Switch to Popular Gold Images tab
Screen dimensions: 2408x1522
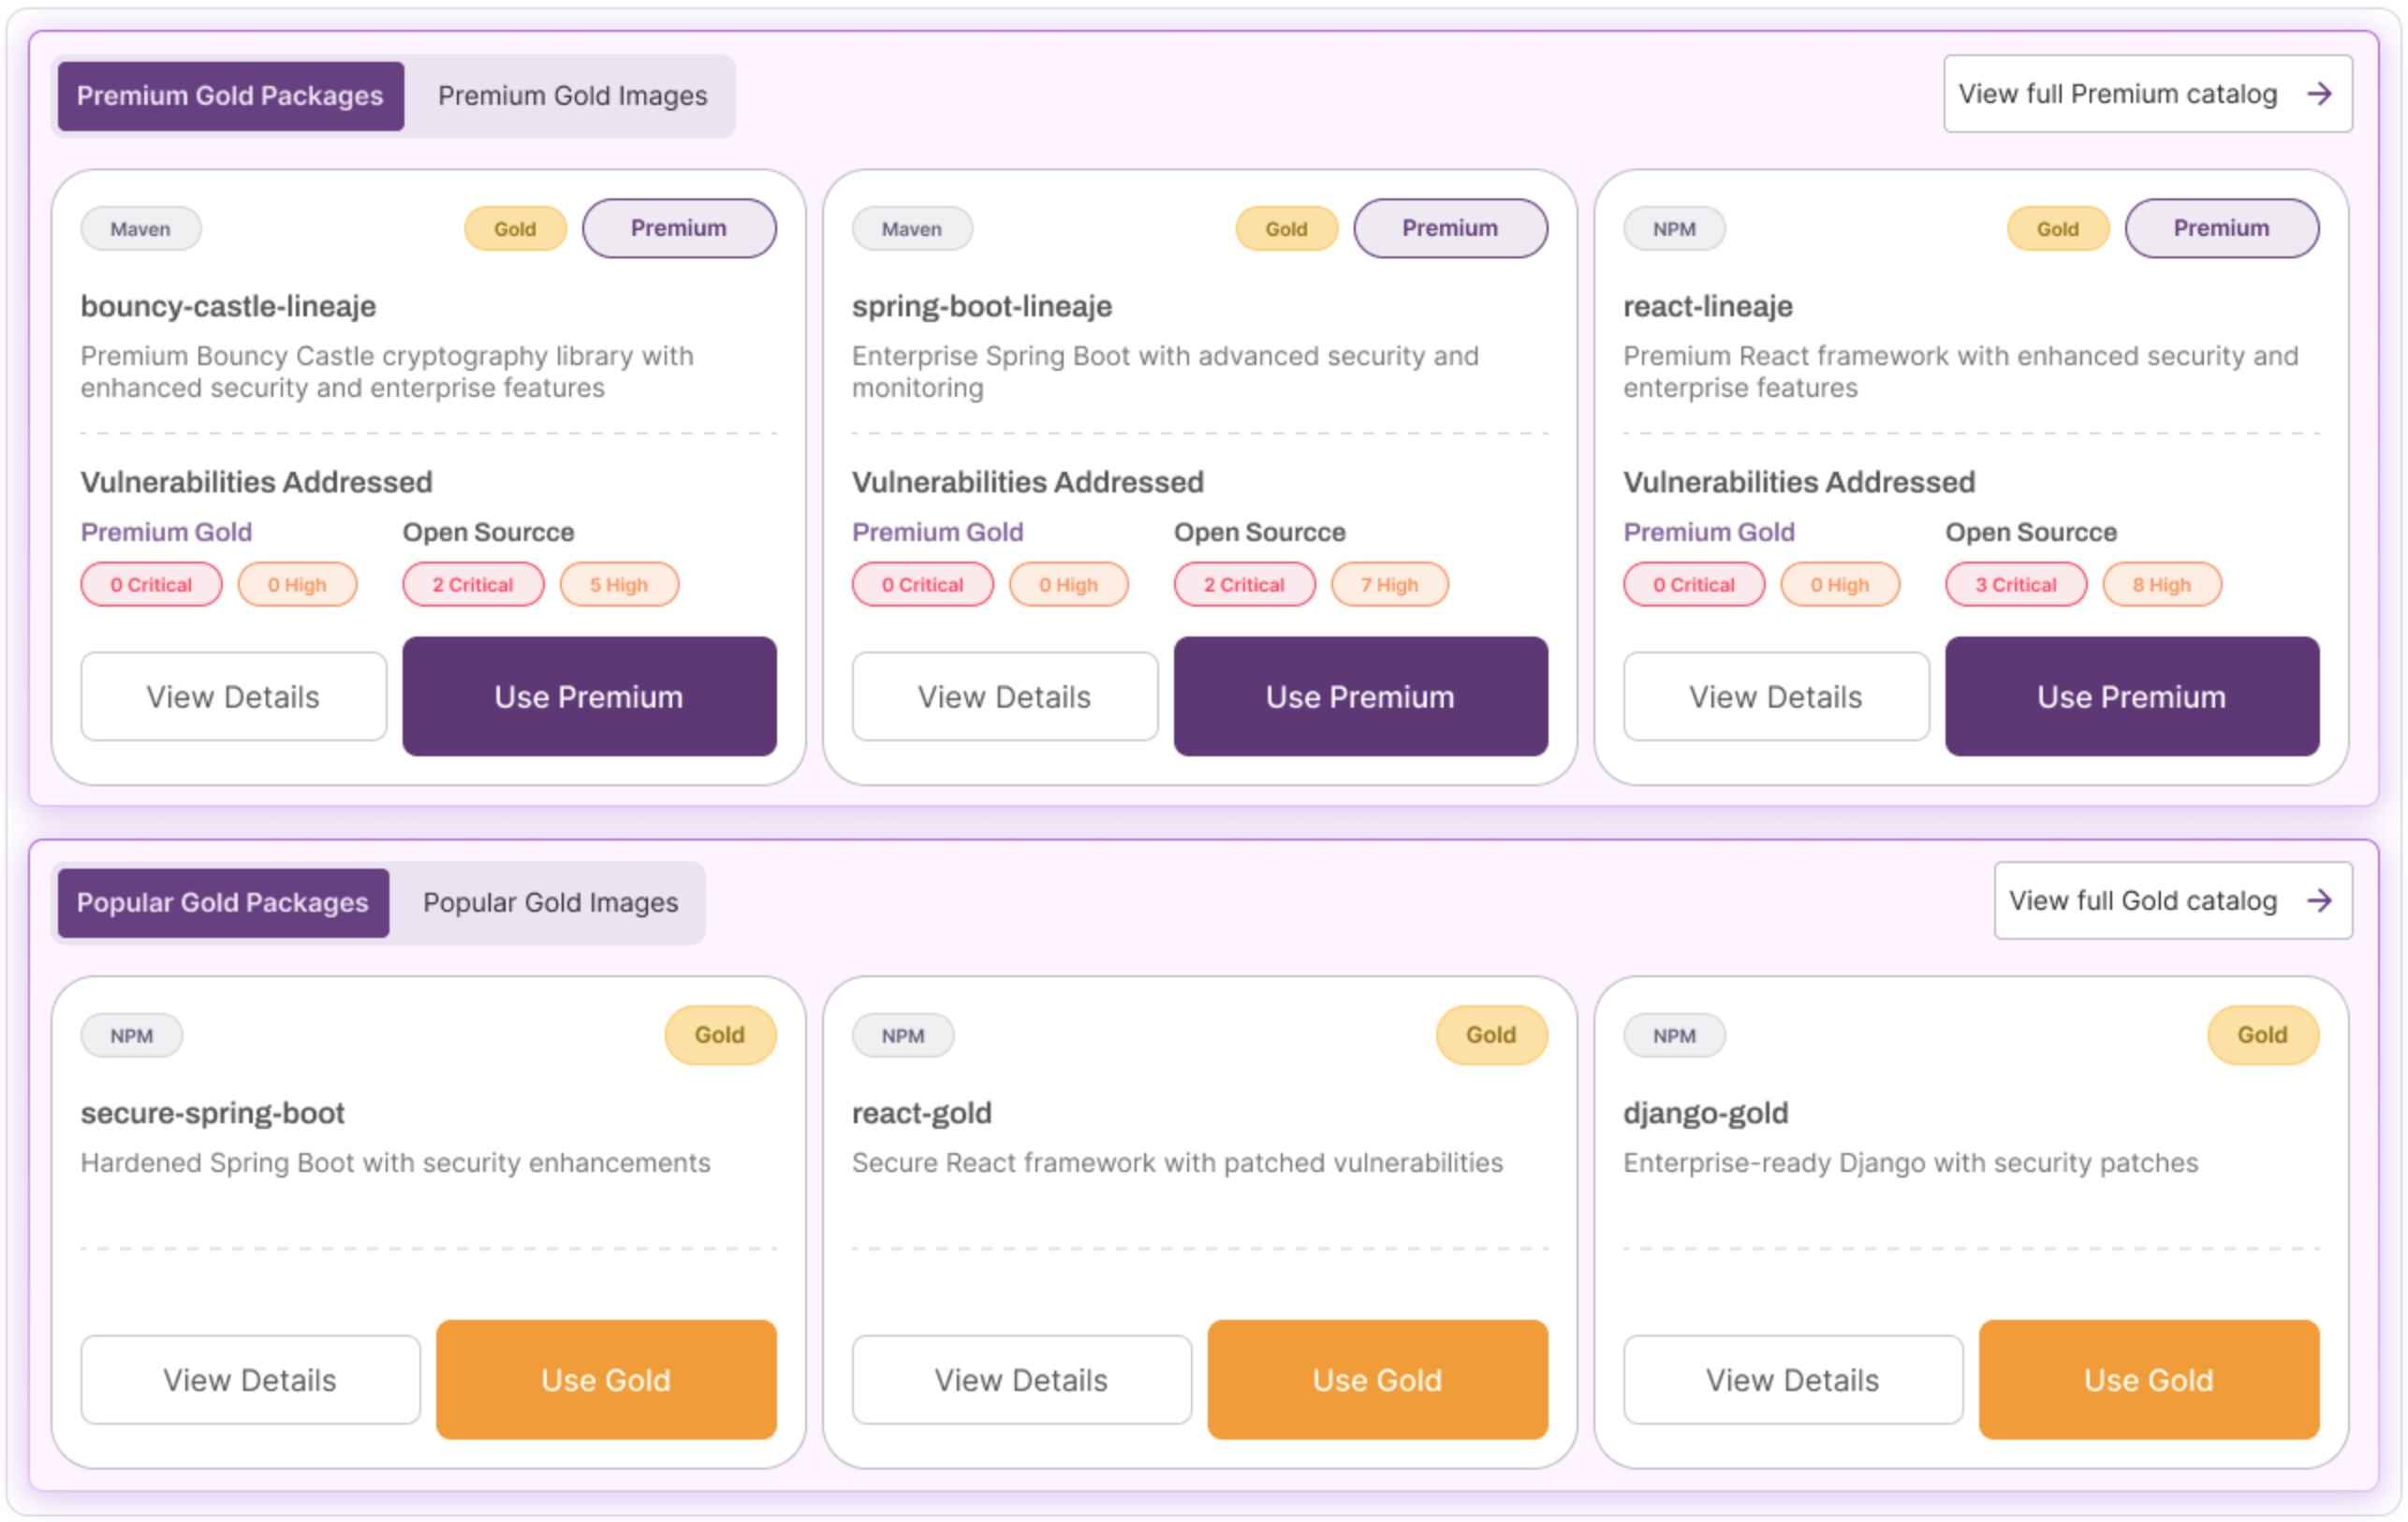(x=550, y=903)
